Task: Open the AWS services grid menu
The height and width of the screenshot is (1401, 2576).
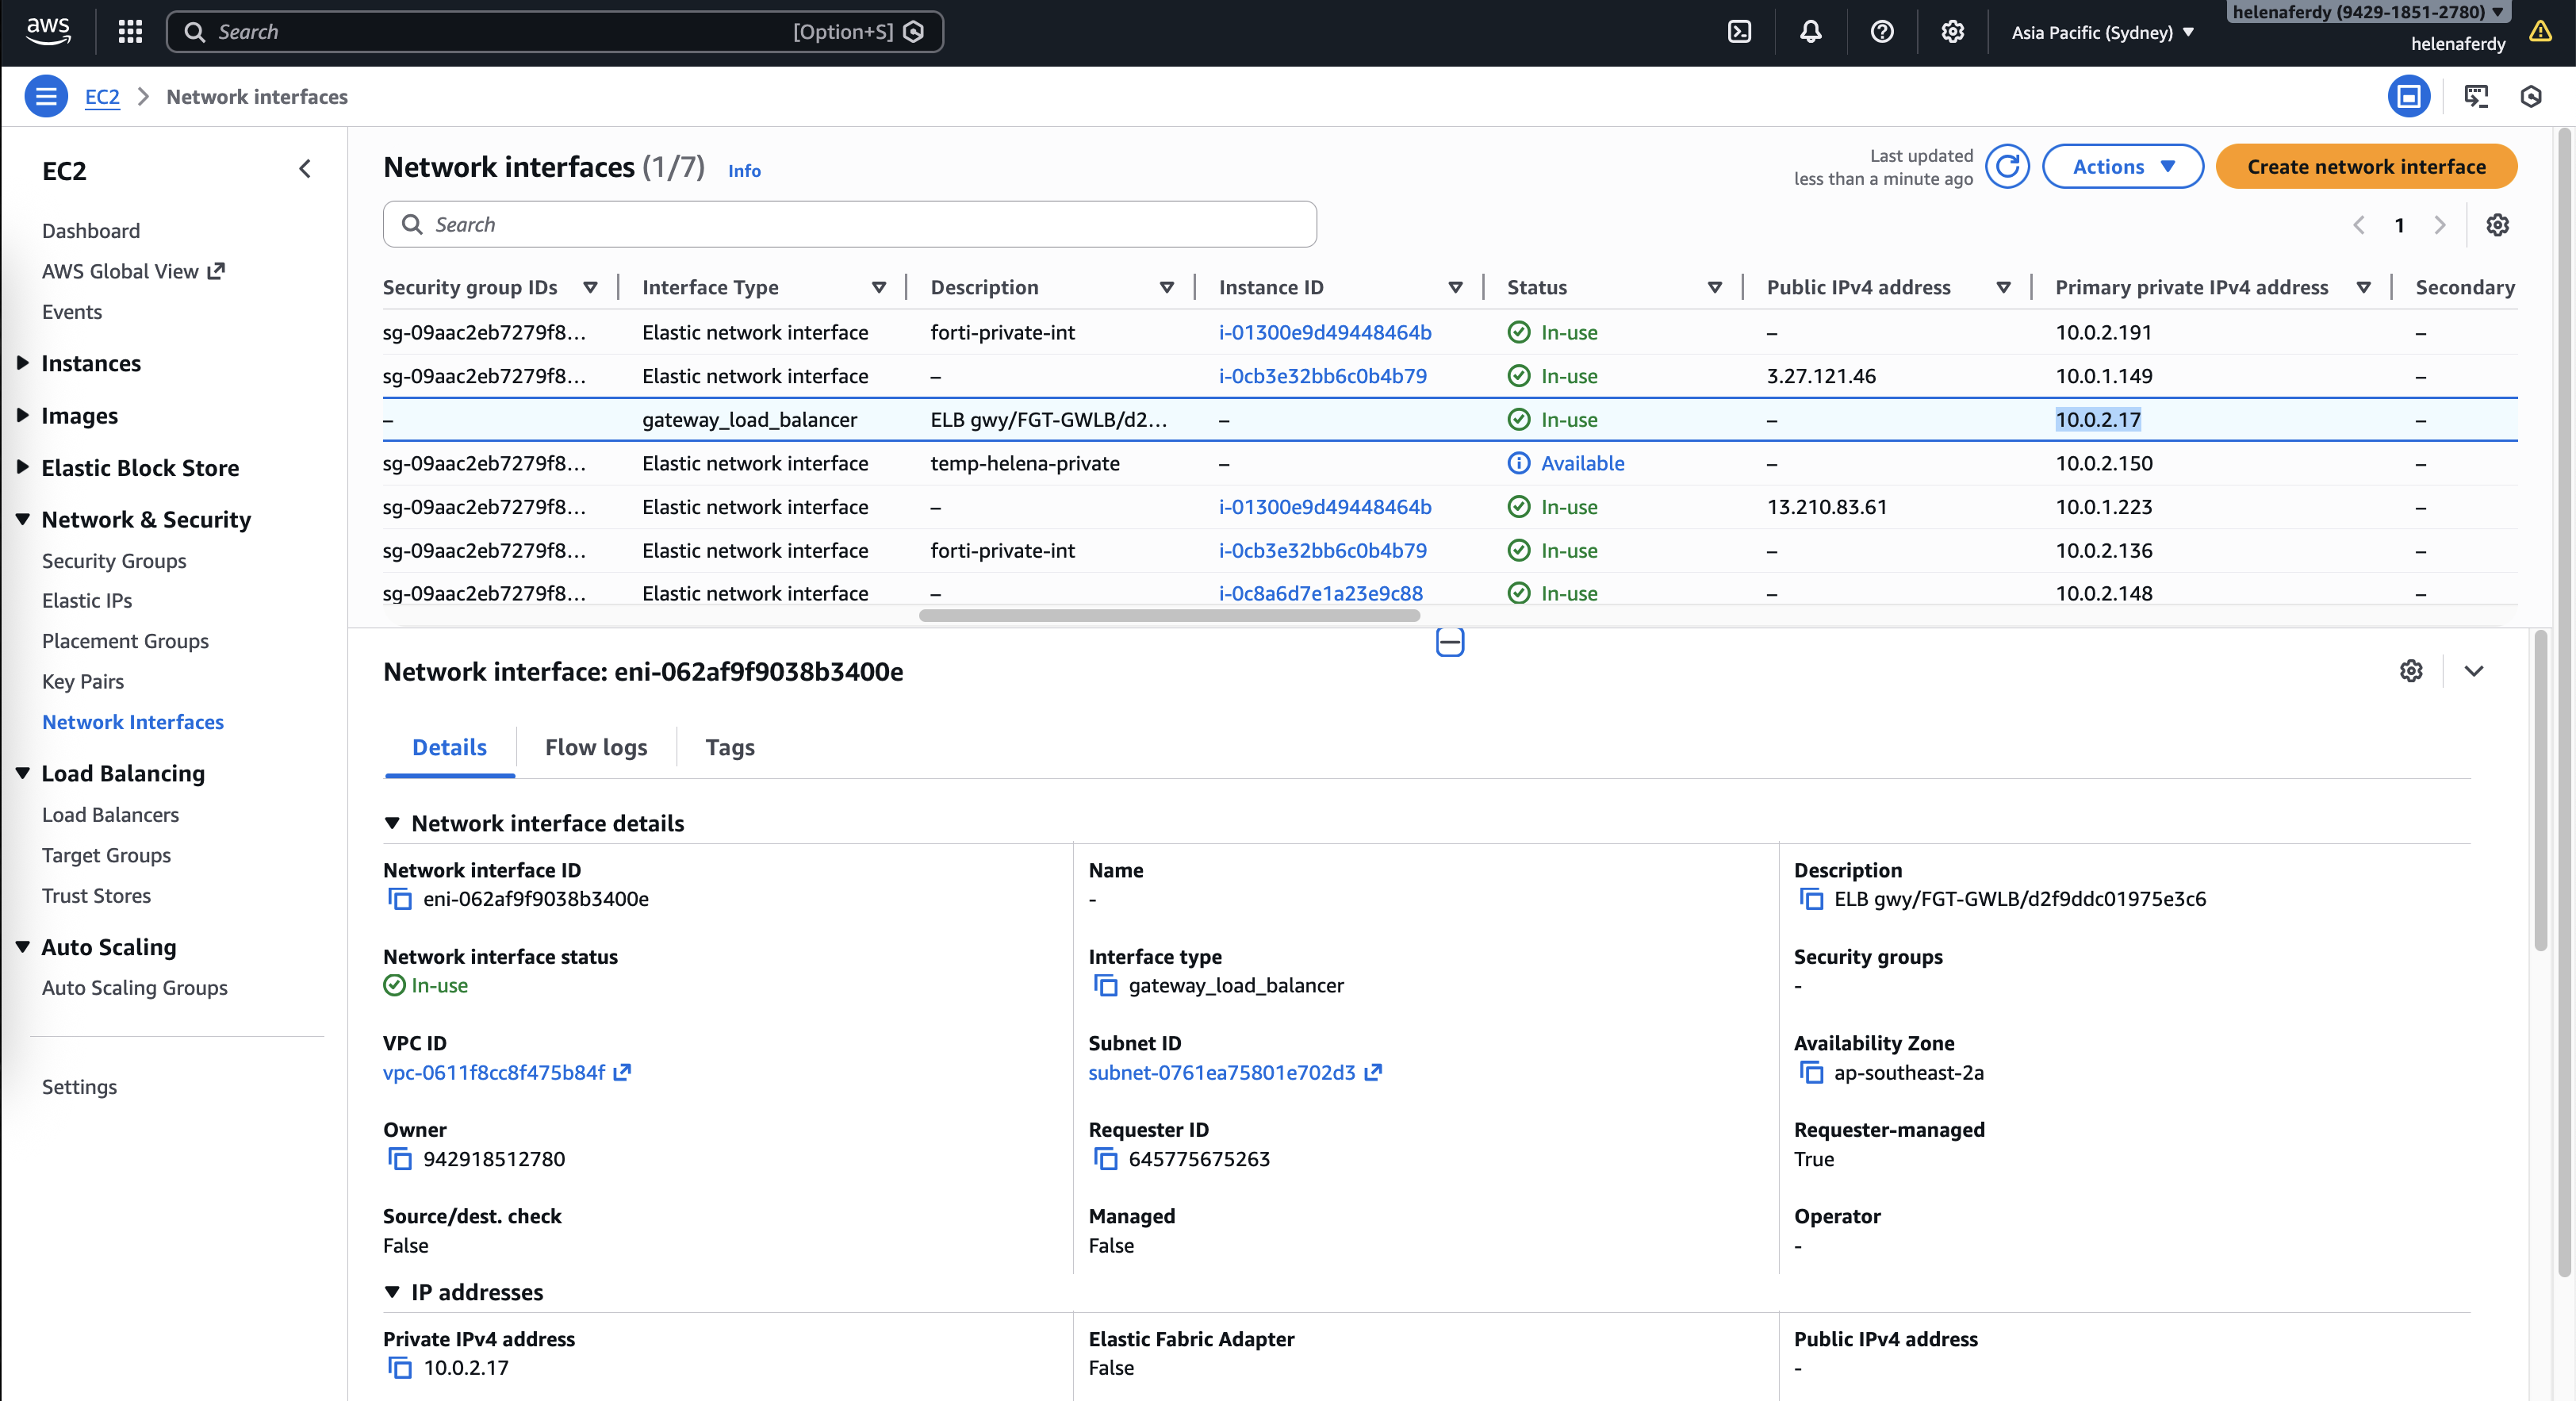Action: 130,32
